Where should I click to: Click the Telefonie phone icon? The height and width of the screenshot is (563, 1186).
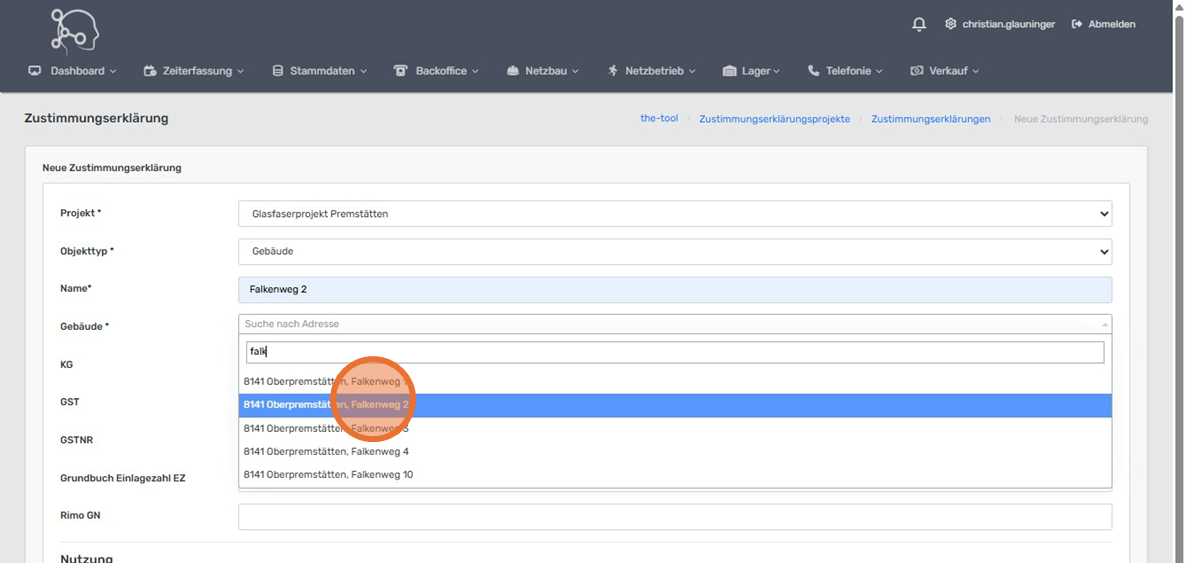click(x=813, y=71)
